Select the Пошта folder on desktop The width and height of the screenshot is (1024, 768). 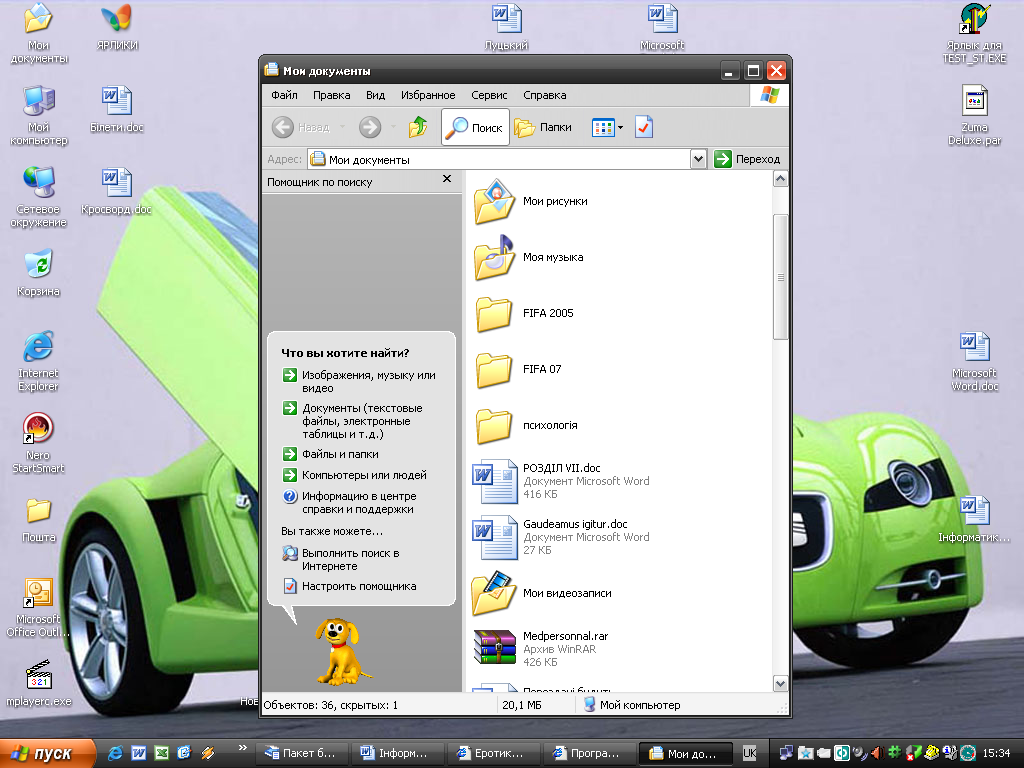39,520
